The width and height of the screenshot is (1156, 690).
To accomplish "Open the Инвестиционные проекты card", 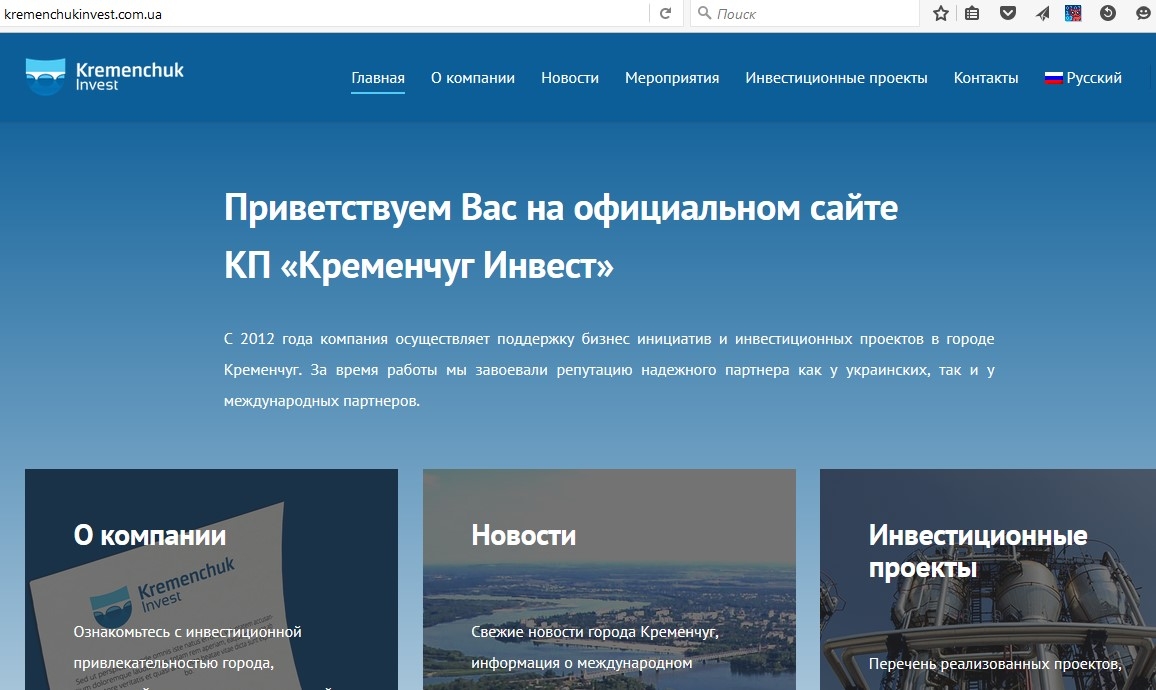I will click(x=987, y=580).
